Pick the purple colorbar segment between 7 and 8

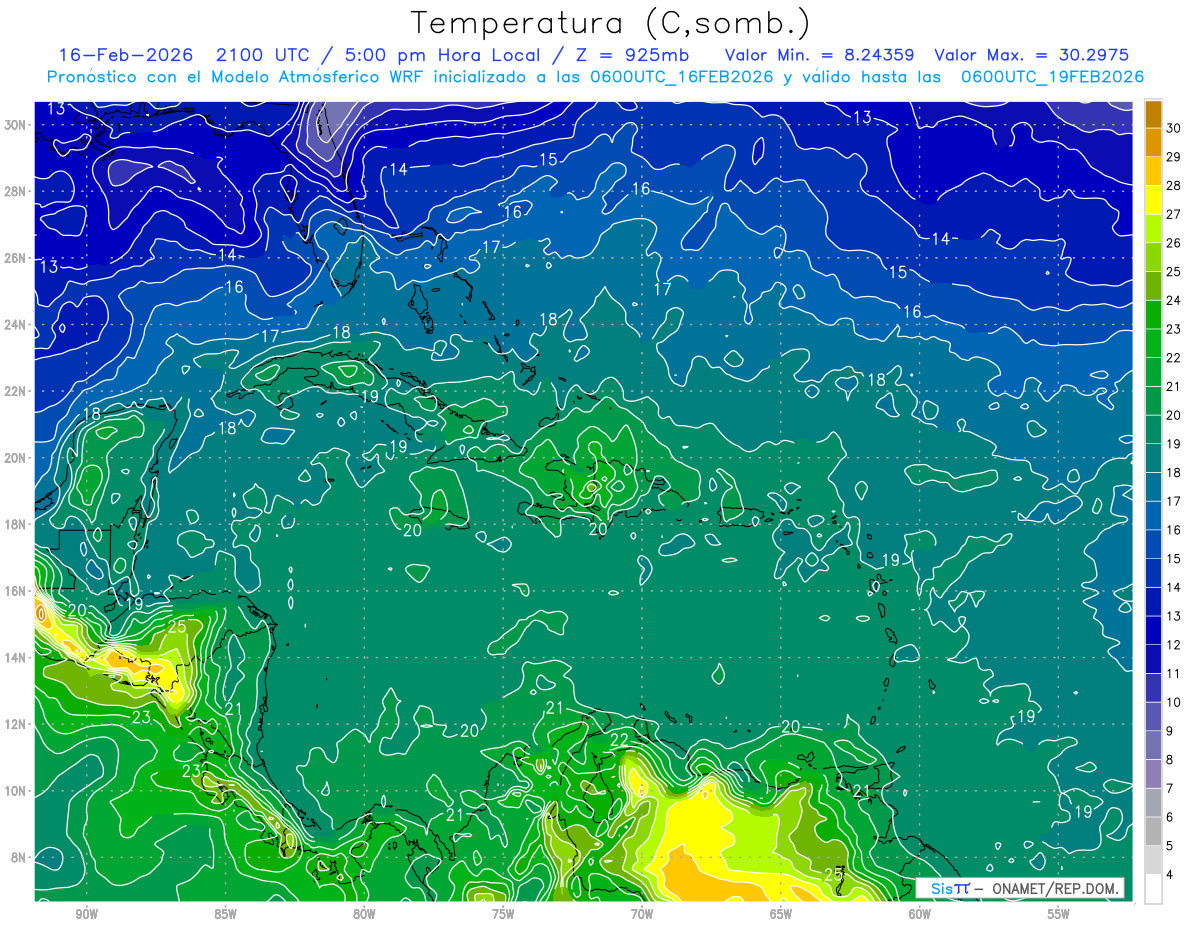1154,774
